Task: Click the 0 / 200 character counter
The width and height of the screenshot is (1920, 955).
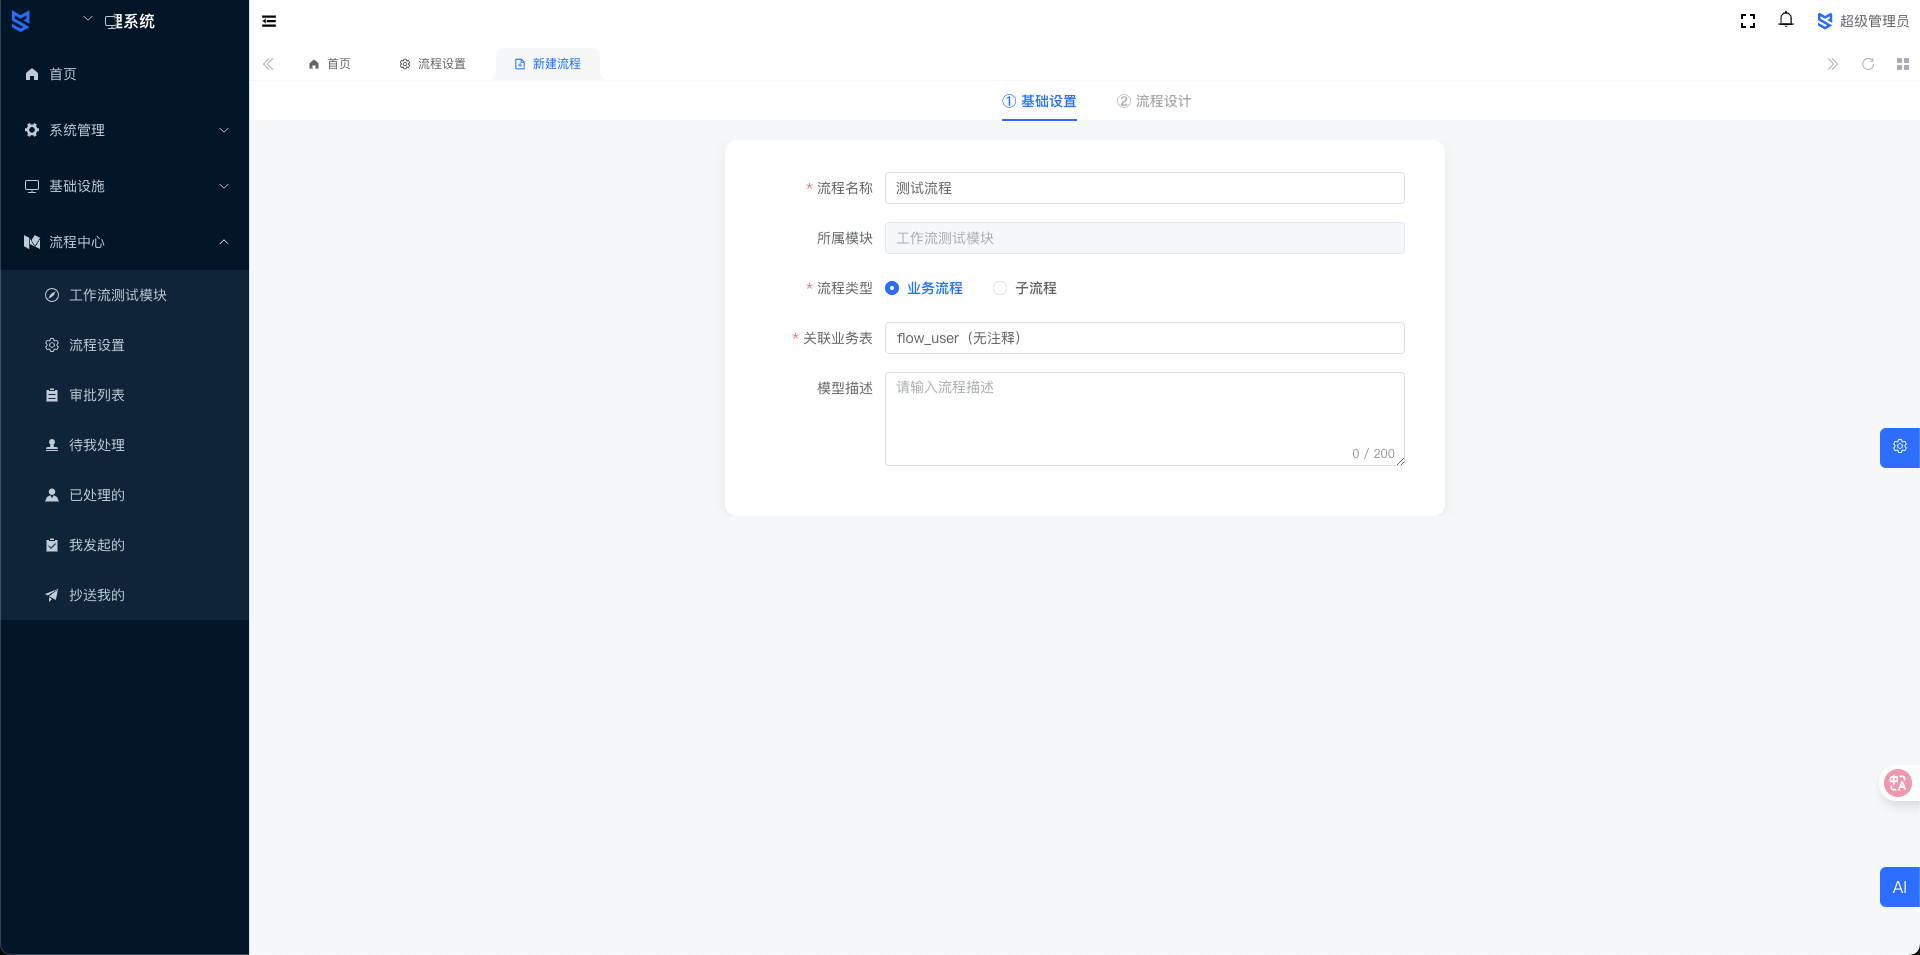Action: (x=1373, y=454)
